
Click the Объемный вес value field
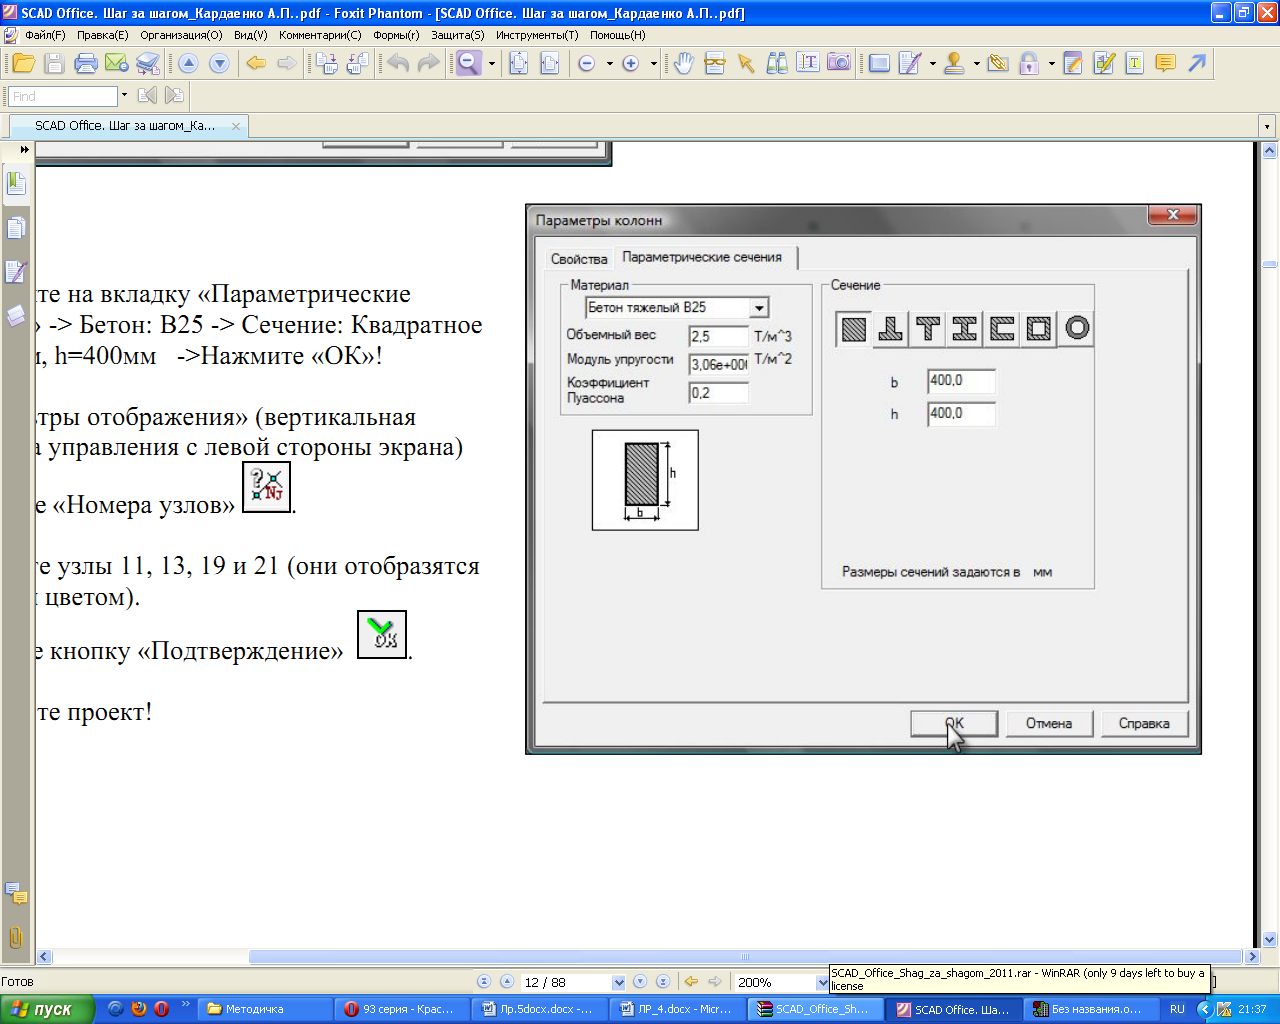(718, 337)
